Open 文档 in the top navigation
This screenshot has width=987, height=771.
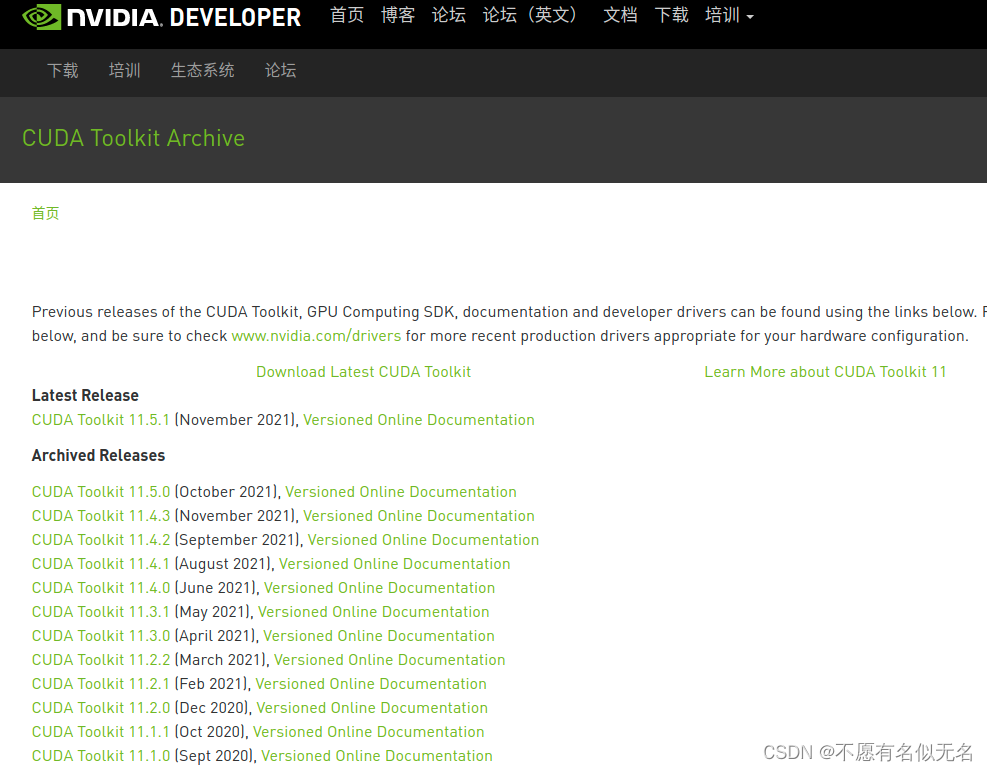click(x=620, y=15)
